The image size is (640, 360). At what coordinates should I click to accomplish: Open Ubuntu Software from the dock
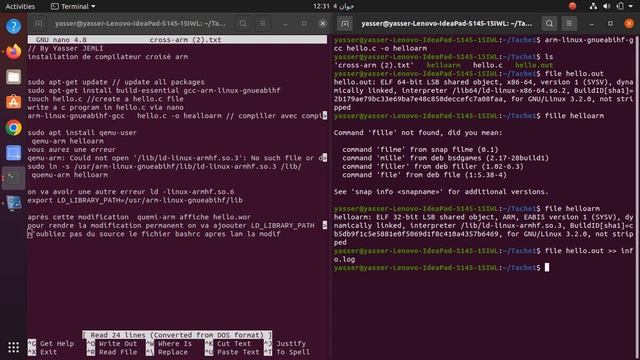pos(13,102)
